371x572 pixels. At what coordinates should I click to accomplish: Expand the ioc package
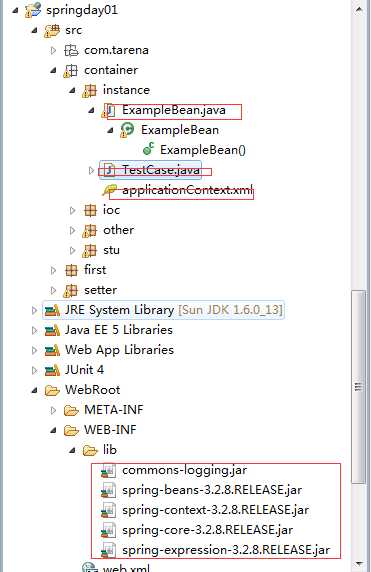pos(72,210)
